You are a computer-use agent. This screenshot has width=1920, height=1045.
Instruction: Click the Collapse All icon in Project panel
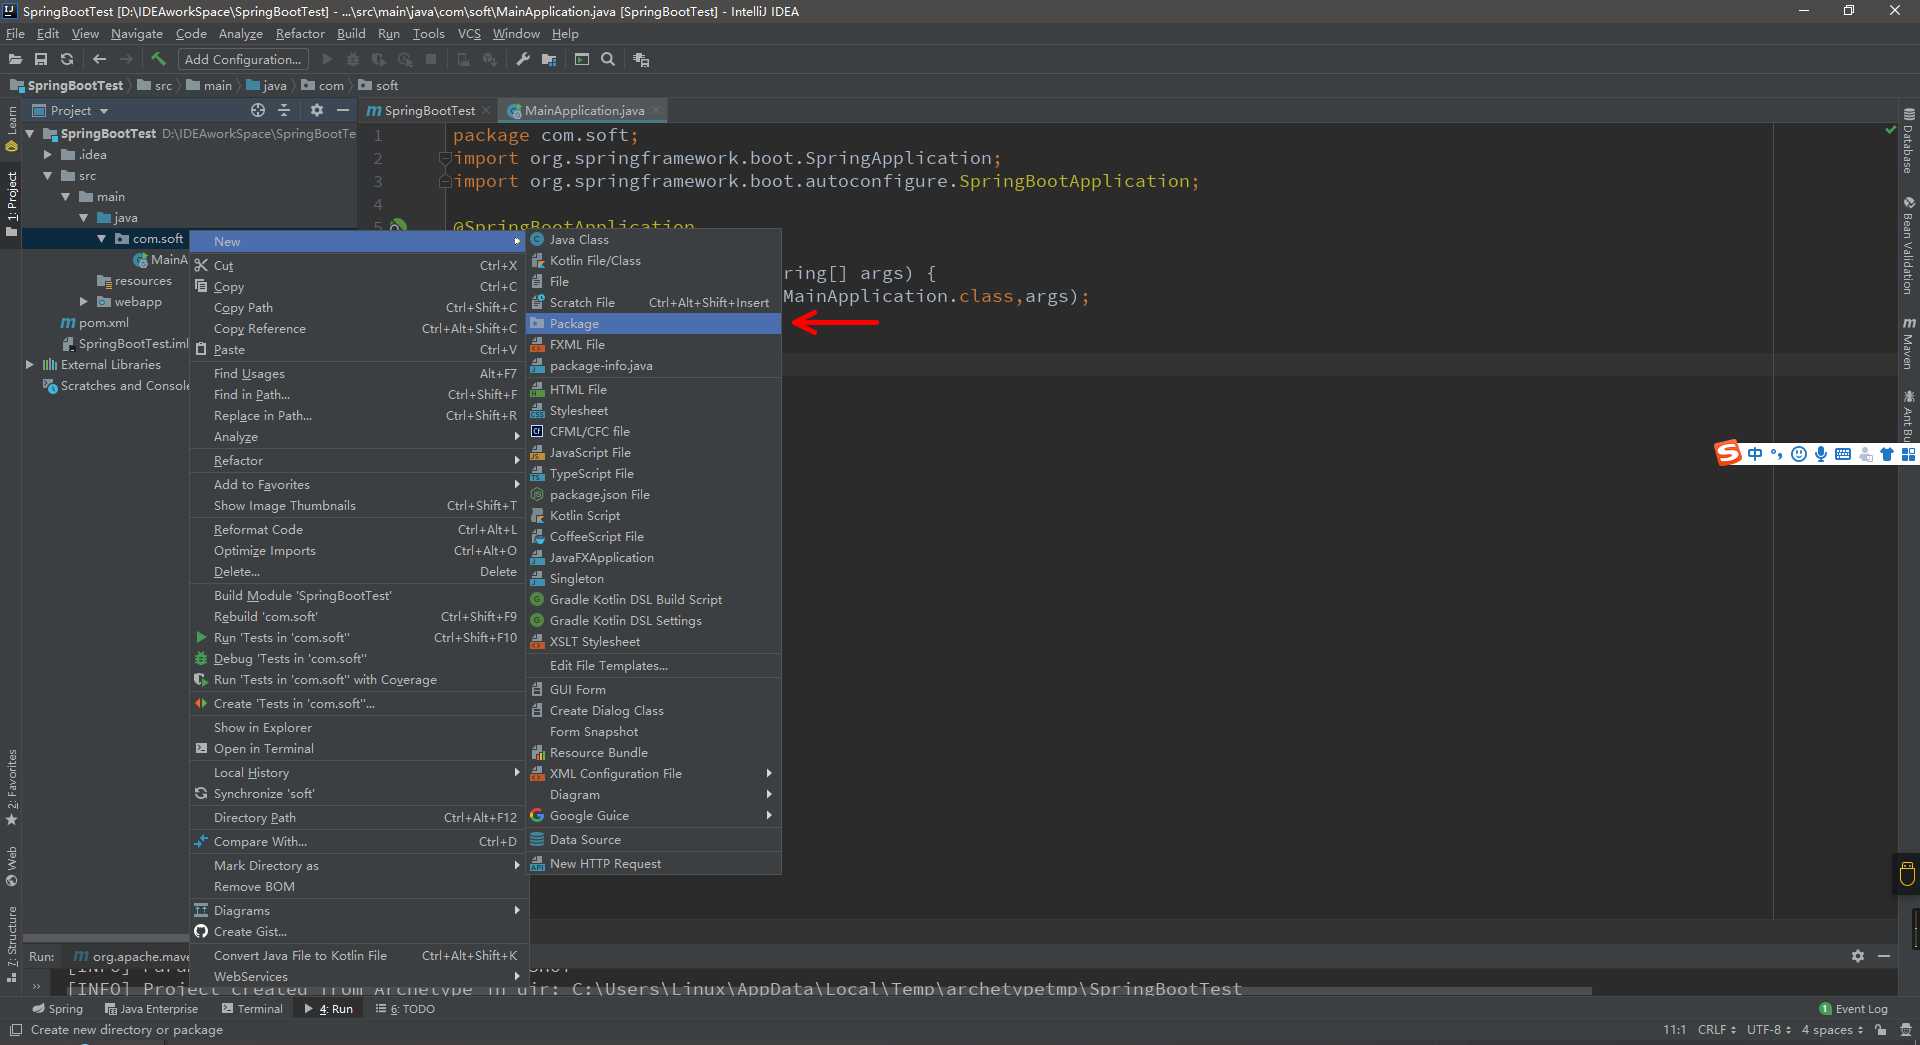[x=284, y=110]
